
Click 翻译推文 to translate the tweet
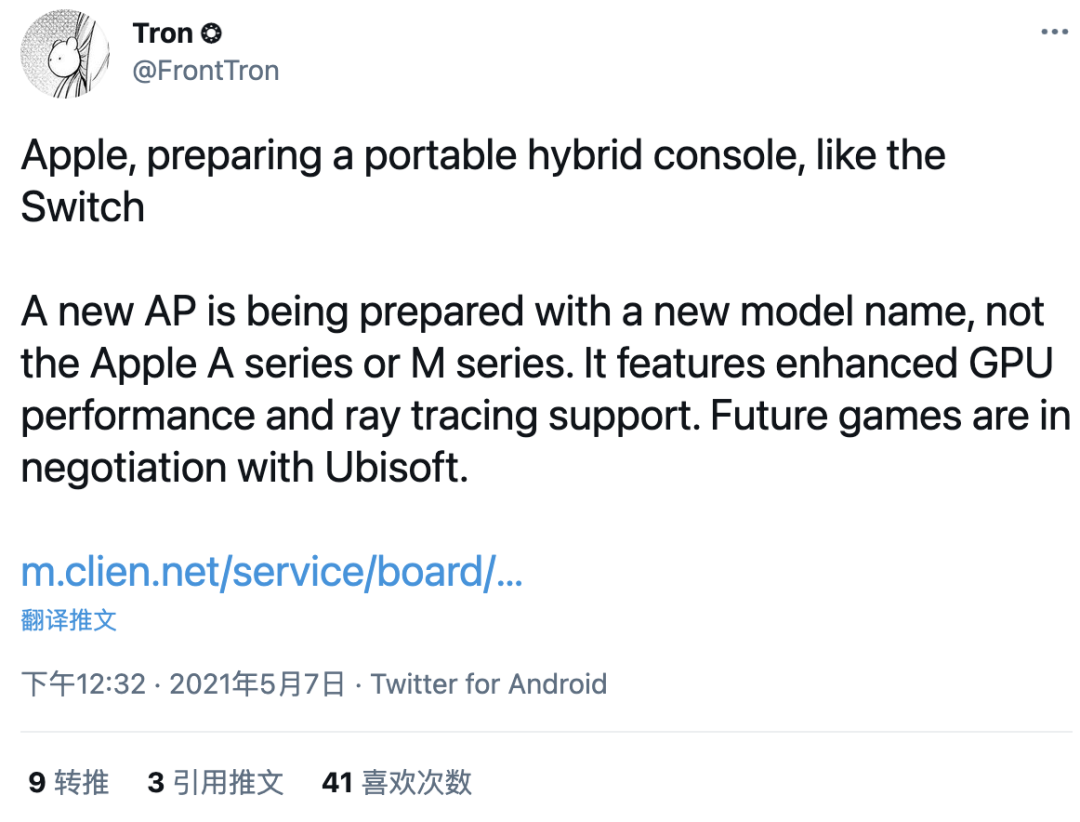68,620
